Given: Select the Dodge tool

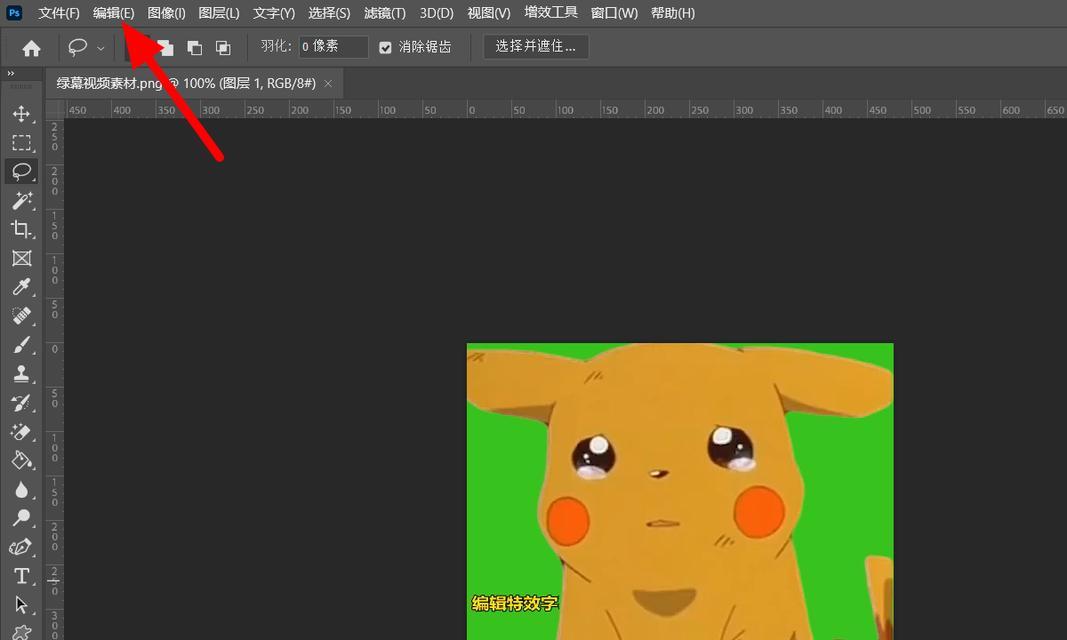Looking at the screenshot, I should [x=21, y=518].
